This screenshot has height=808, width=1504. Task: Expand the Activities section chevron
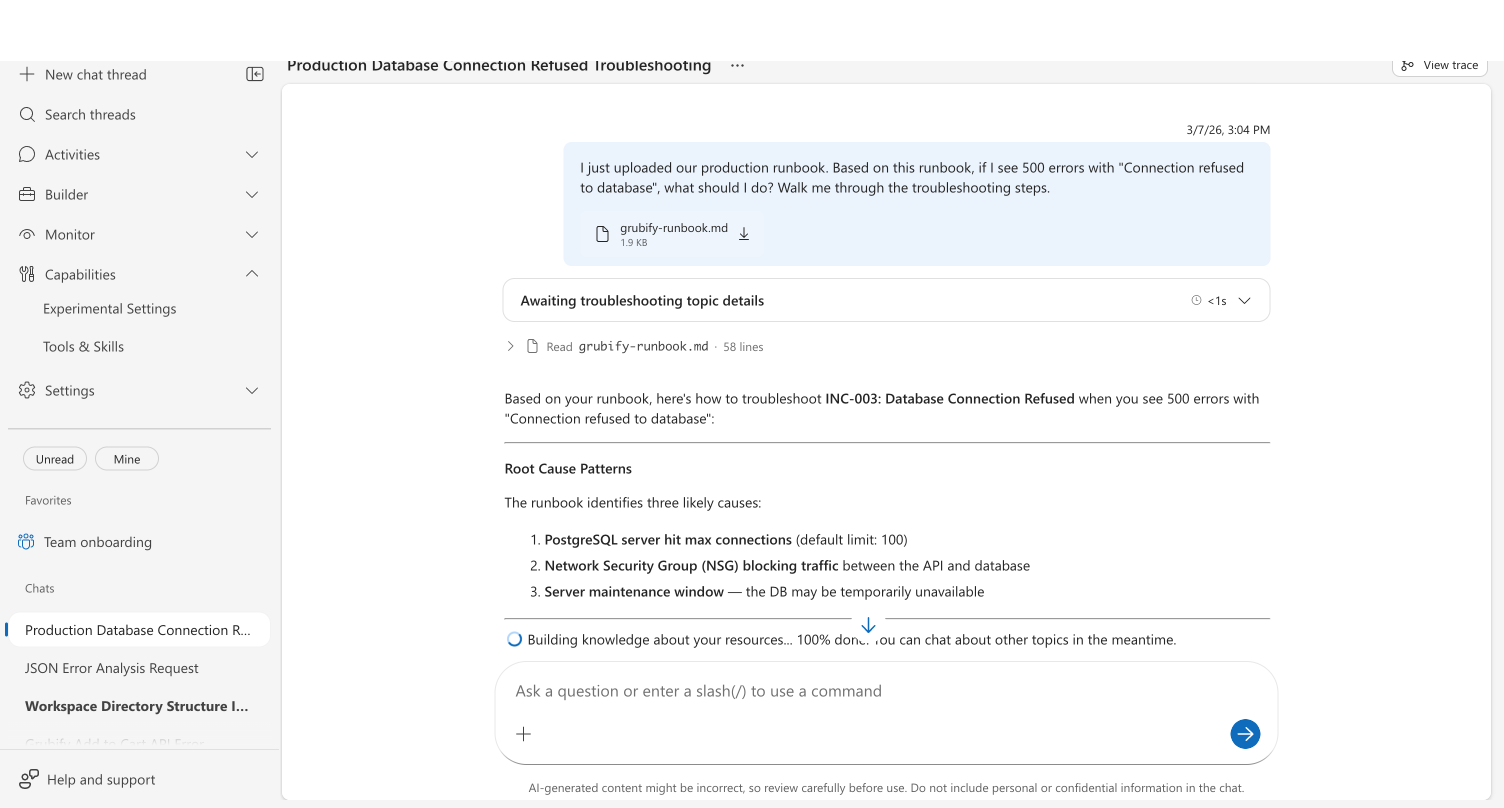[x=252, y=154]
